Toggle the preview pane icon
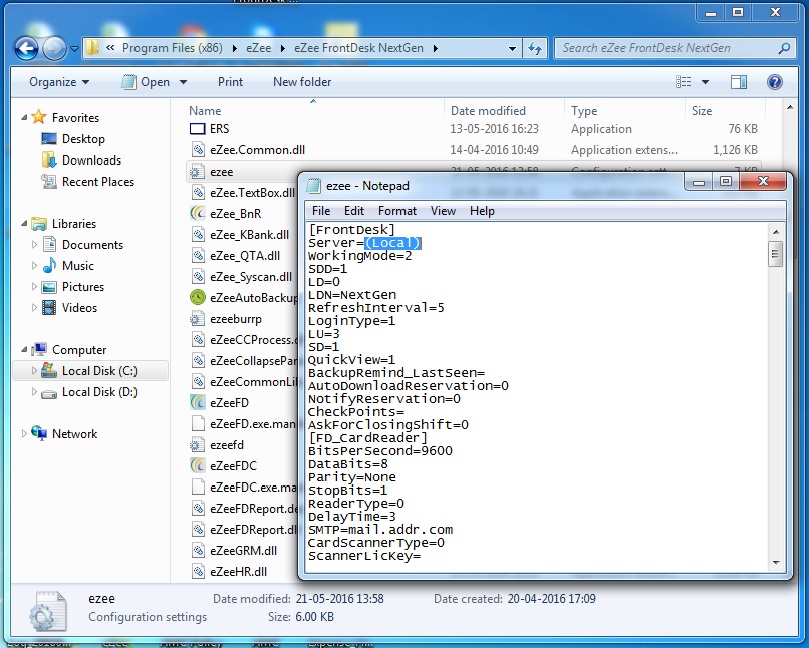 pos(739,82)
